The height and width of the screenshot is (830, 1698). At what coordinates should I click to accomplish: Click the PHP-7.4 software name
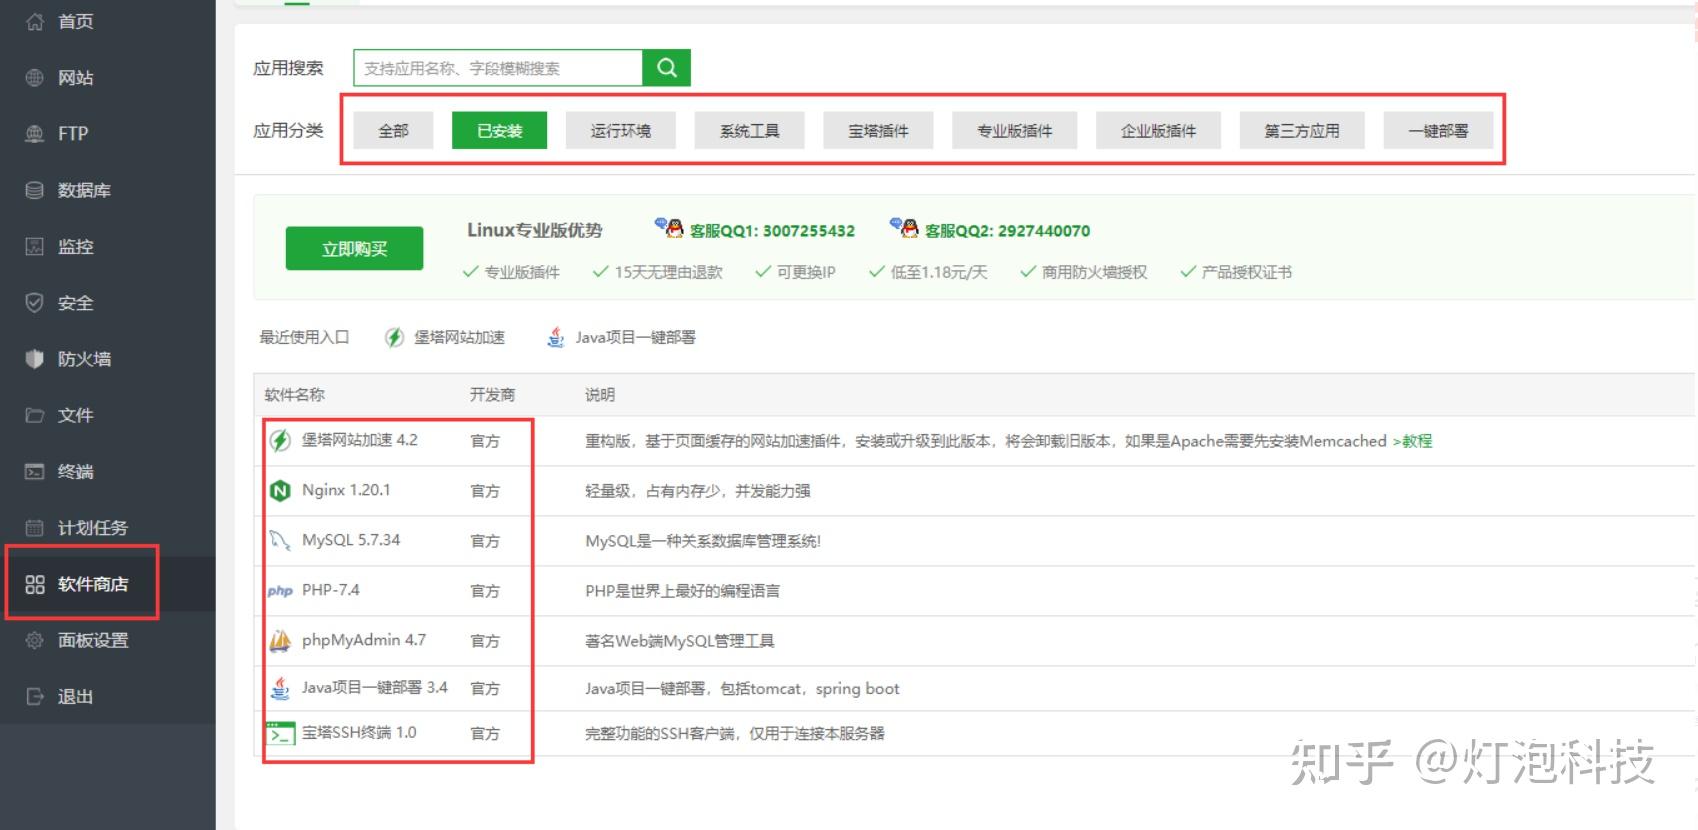[x=331, y=590]
